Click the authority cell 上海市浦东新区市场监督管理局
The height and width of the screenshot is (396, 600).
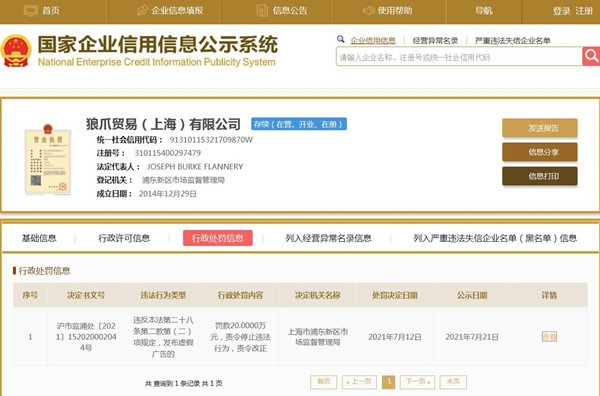pyautogui.click(x=318, y=337)
